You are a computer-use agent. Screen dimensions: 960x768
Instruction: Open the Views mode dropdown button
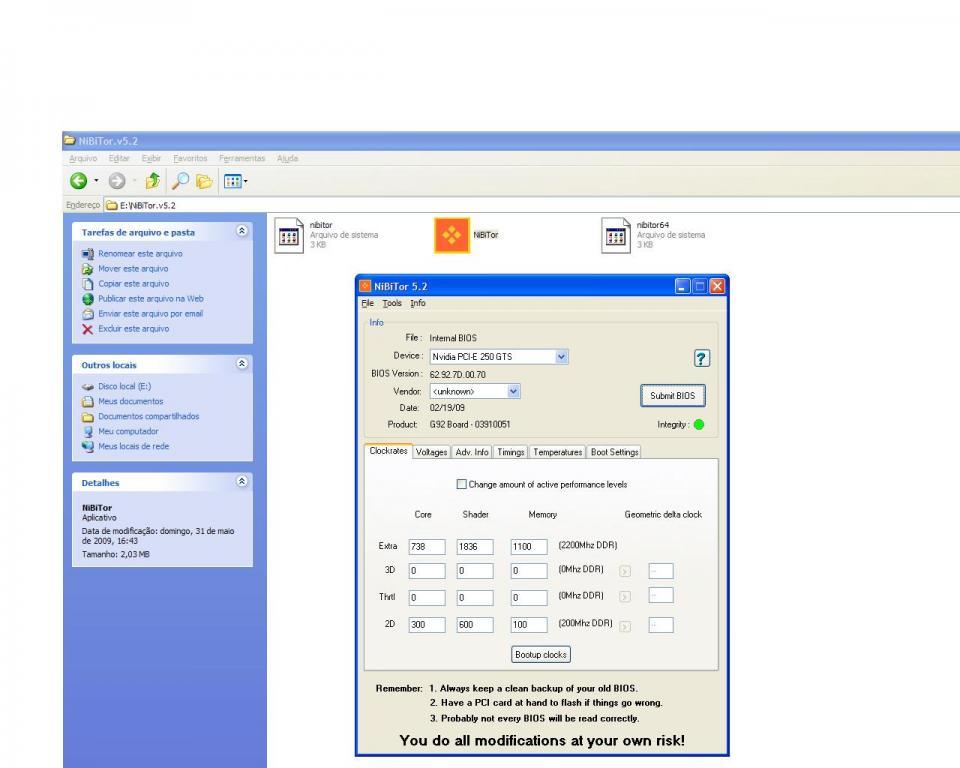point(236,181)
